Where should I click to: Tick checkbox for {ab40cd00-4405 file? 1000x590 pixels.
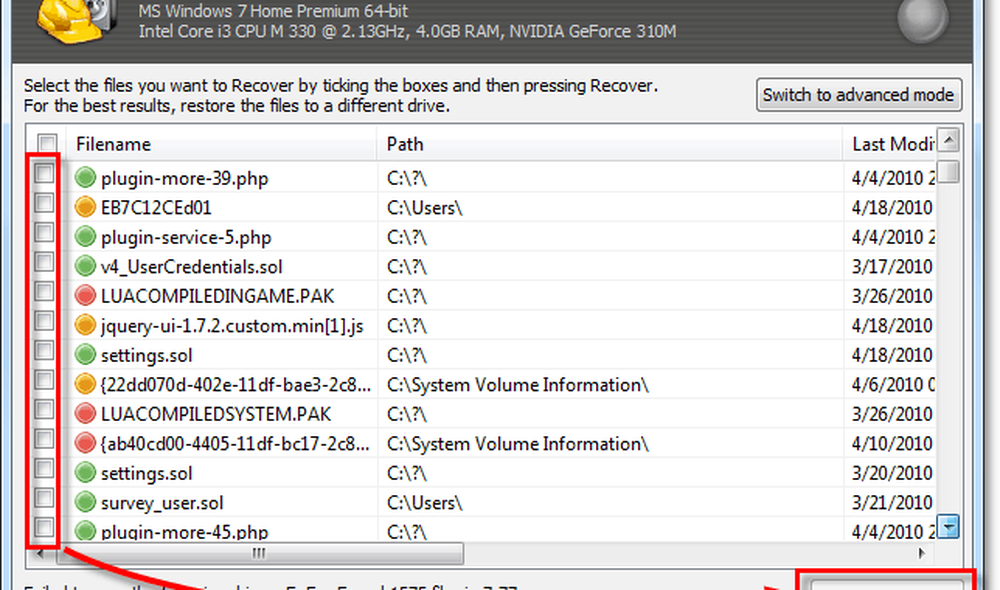click(x=44, y=439)
